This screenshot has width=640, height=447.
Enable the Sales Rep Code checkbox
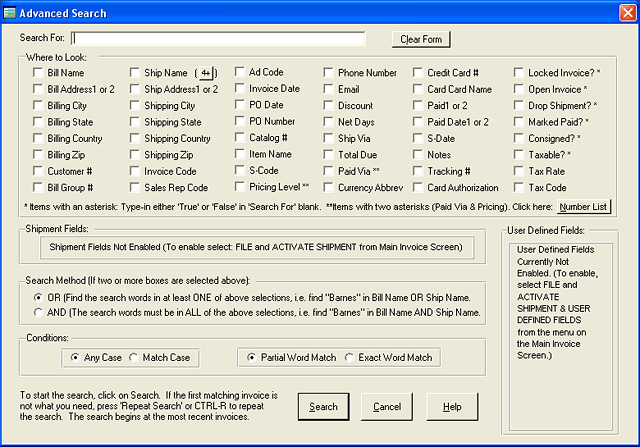[135, 187]
